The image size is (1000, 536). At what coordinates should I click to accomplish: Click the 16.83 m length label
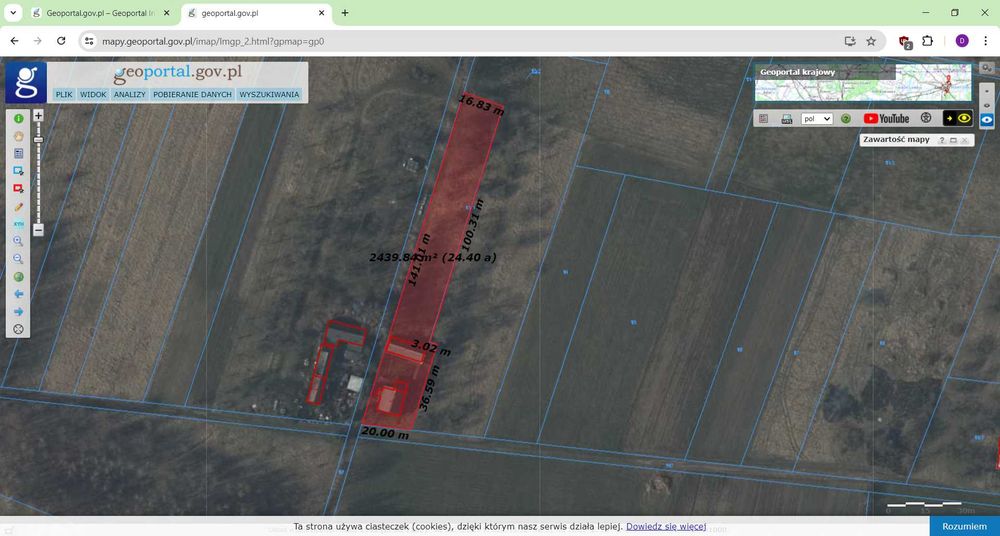[481, 105]
